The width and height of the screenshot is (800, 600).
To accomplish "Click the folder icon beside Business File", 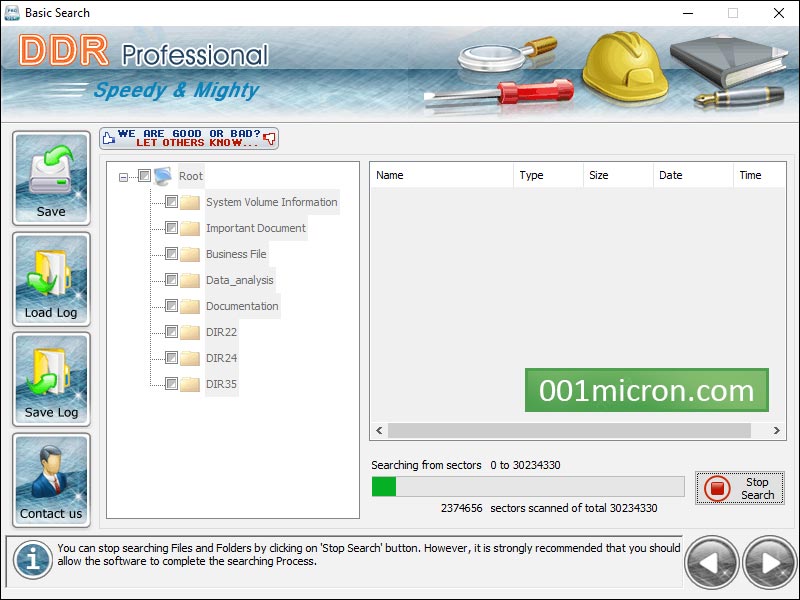I will (x=190, y=254).
